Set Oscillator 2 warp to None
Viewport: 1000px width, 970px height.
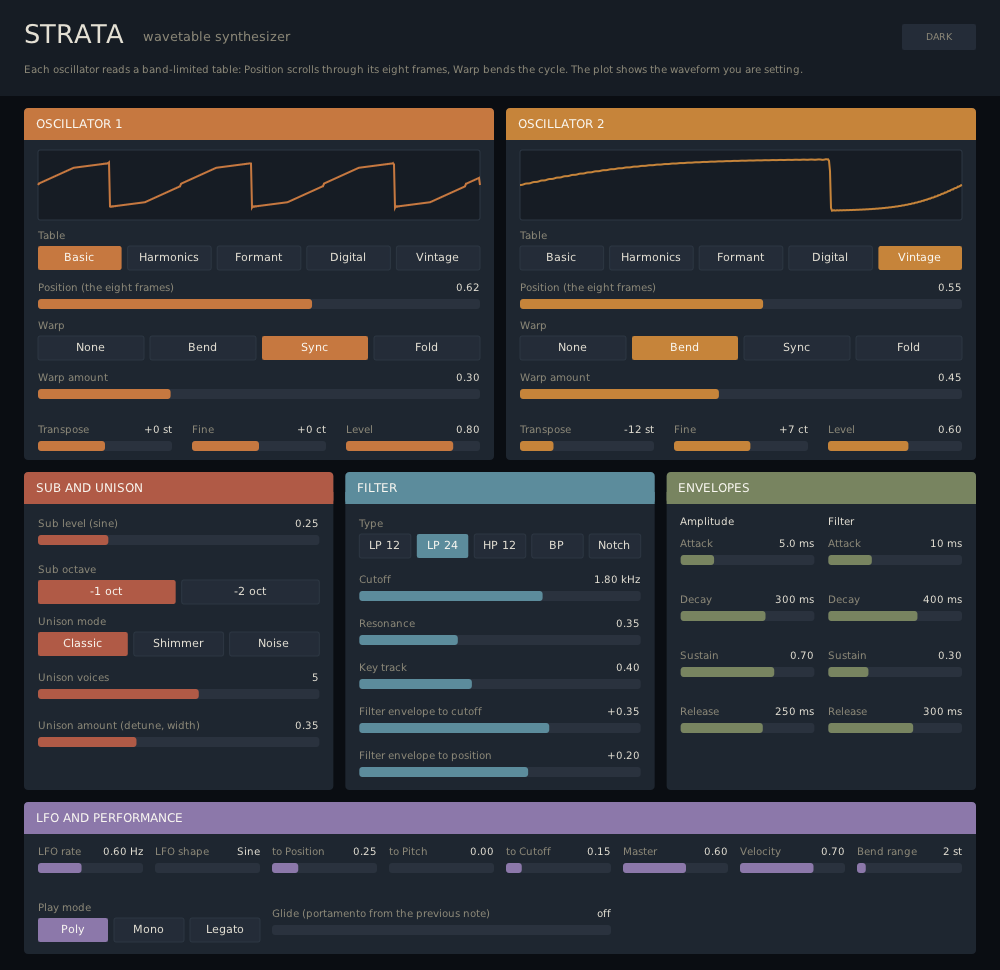[x=573, y=348]
